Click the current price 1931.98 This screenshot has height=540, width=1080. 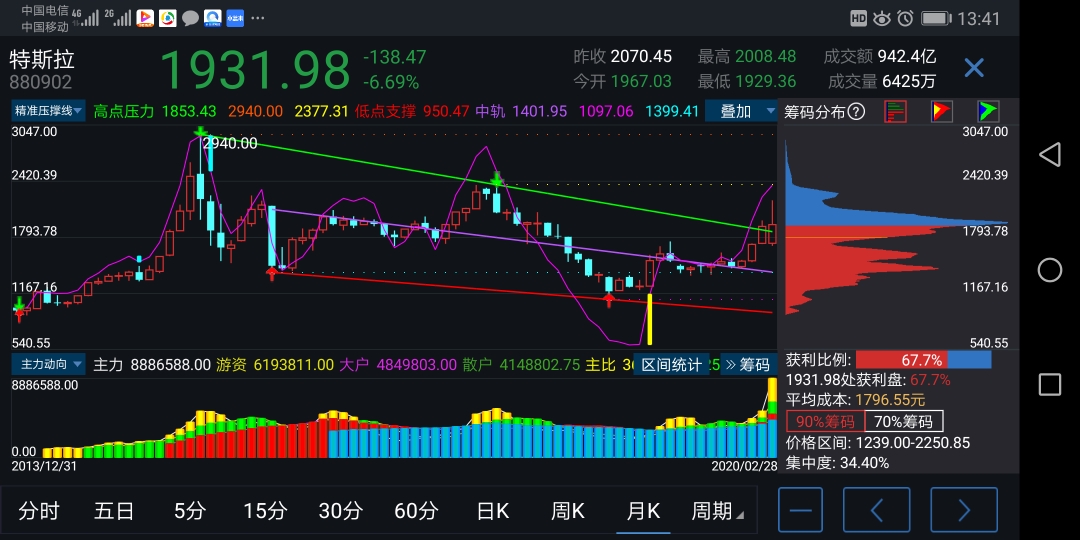point(255,70)
